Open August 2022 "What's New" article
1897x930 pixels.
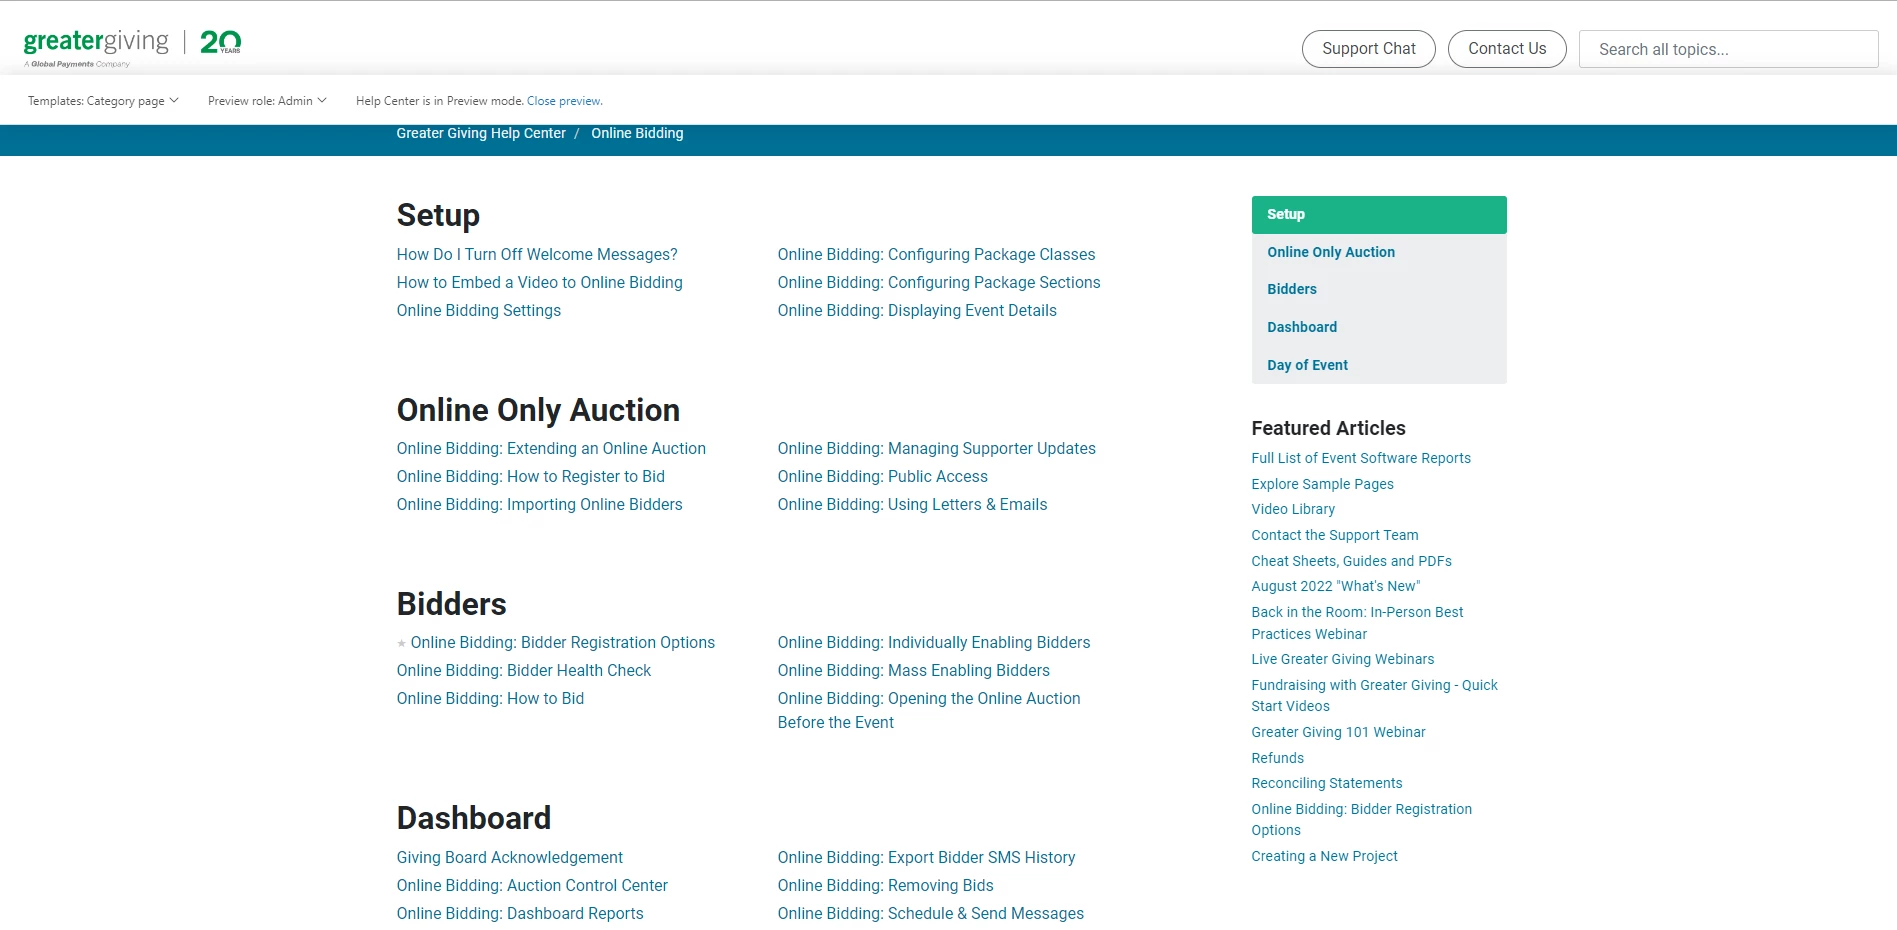click(1335, 586)
